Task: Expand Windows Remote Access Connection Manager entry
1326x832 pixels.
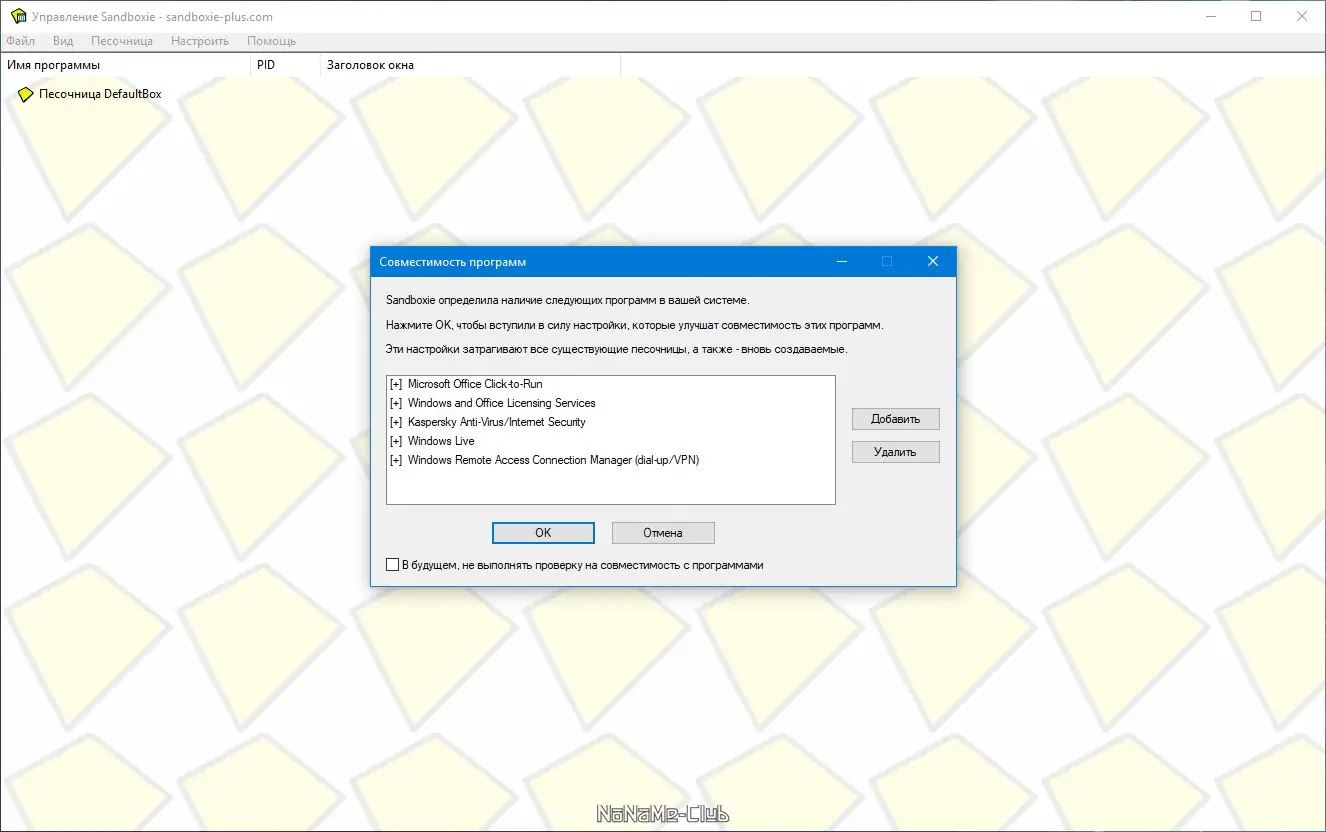Action: (x=396, y=460)
